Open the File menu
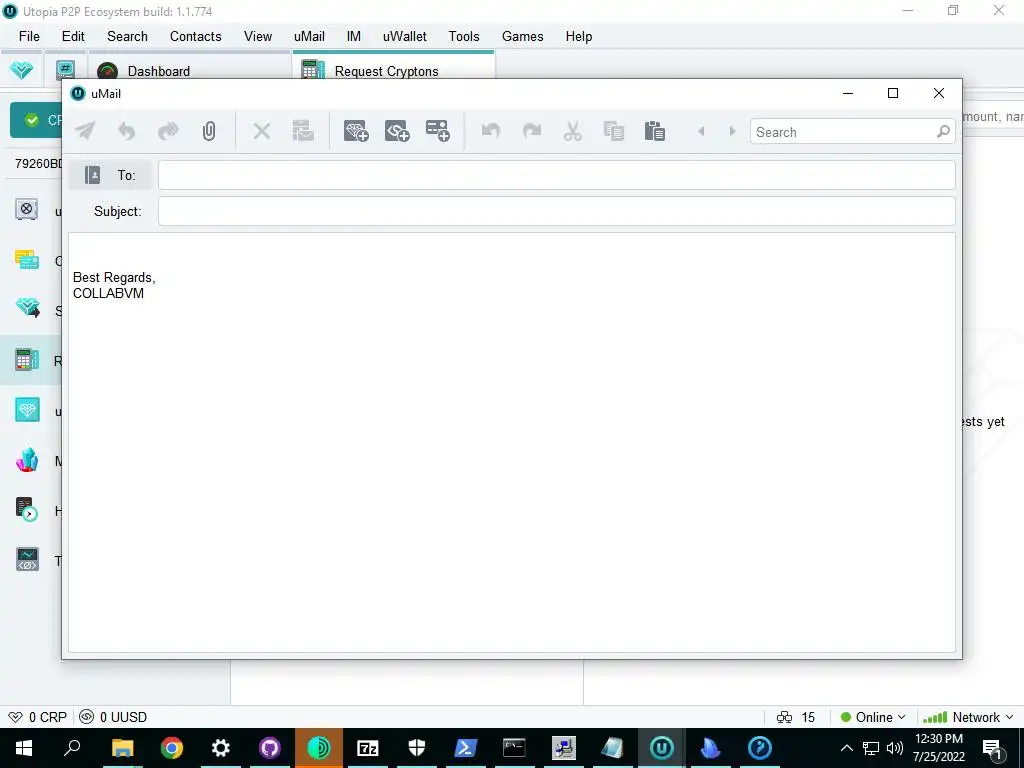 [x=29, y=37]
